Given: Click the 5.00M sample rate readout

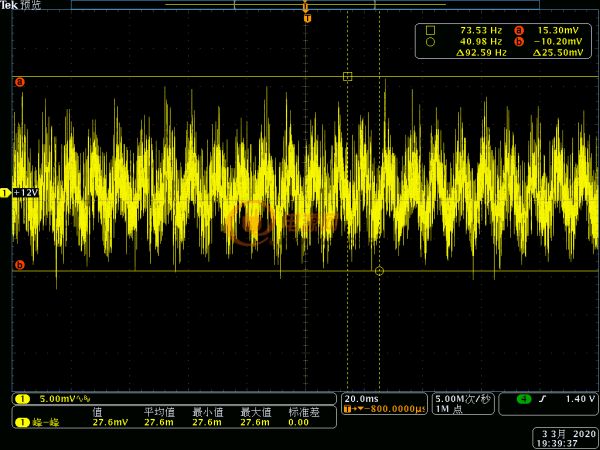Looking at the screenshot, I should pos(462,399).
